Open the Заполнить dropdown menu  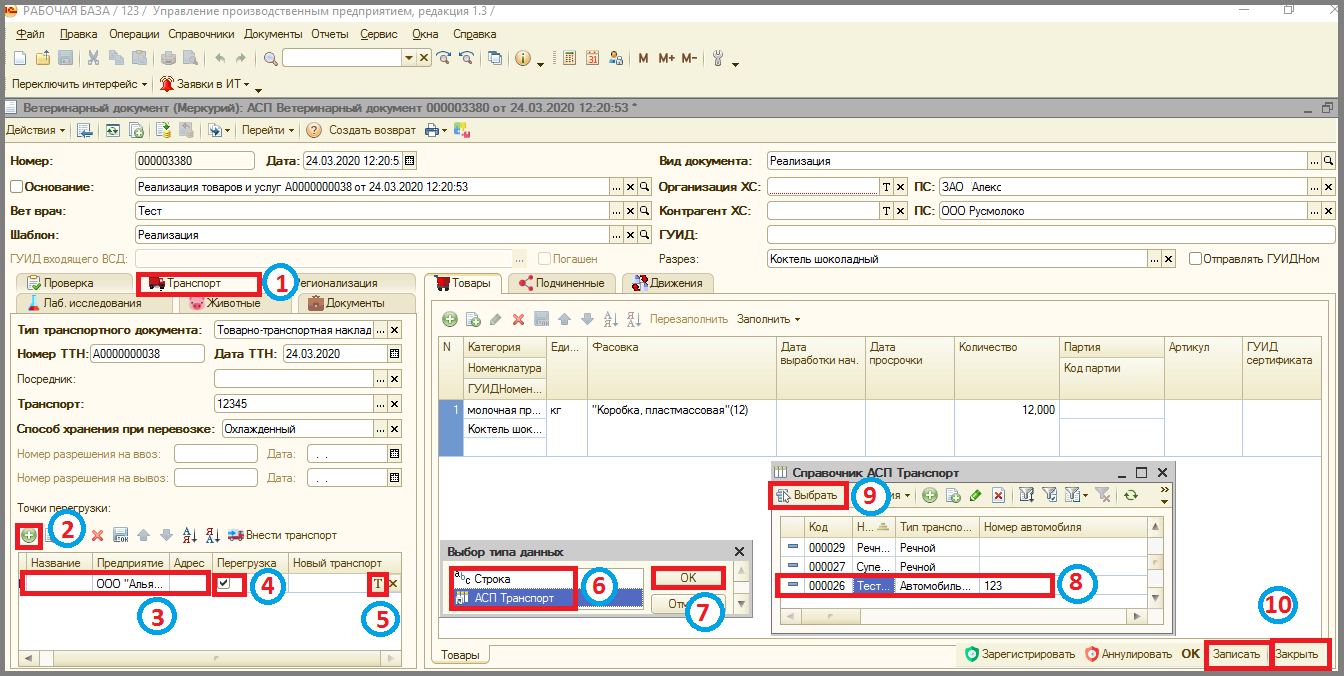pyautogui.click(x=768, y=319)
